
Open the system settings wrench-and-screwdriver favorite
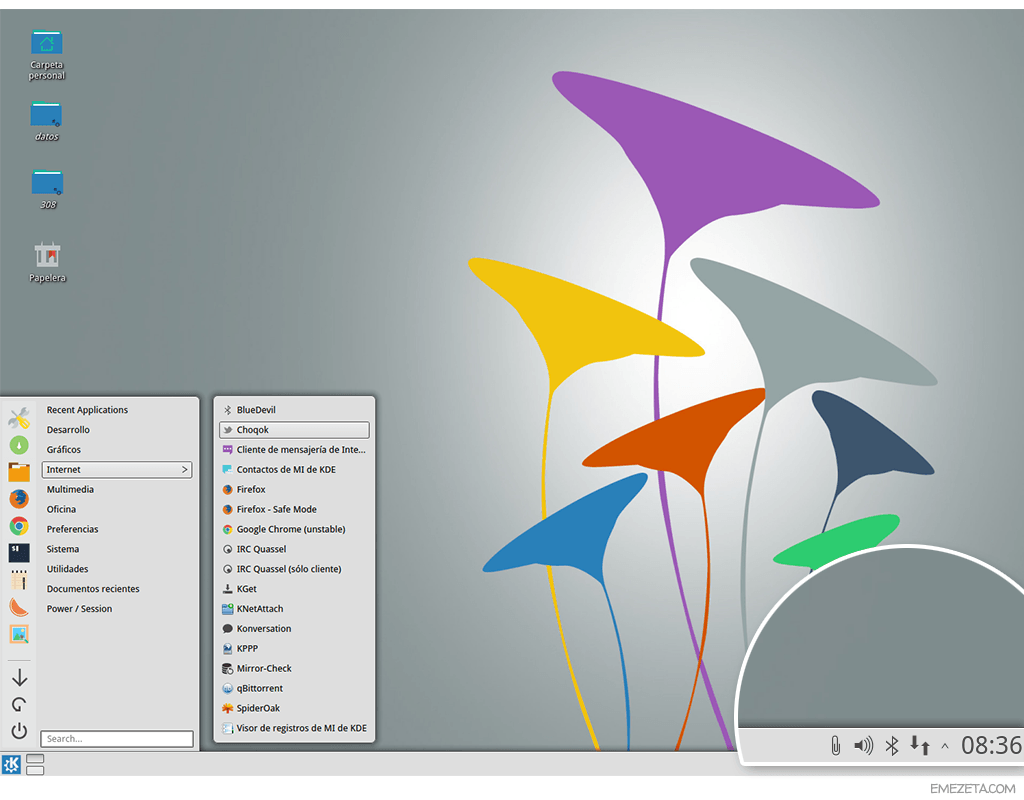click(x=19, y=418)
